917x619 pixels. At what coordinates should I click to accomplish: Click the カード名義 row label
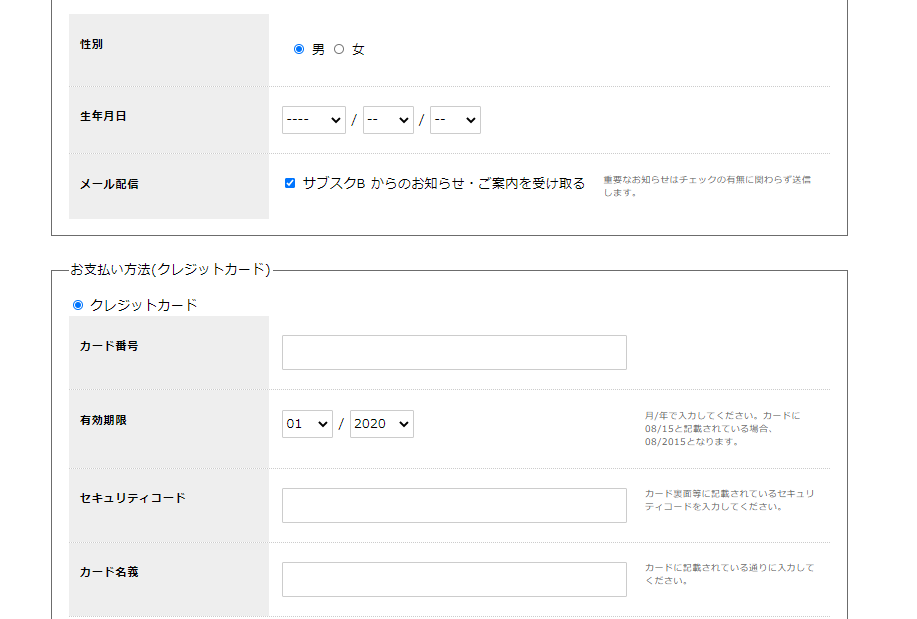tap(109, 572)
